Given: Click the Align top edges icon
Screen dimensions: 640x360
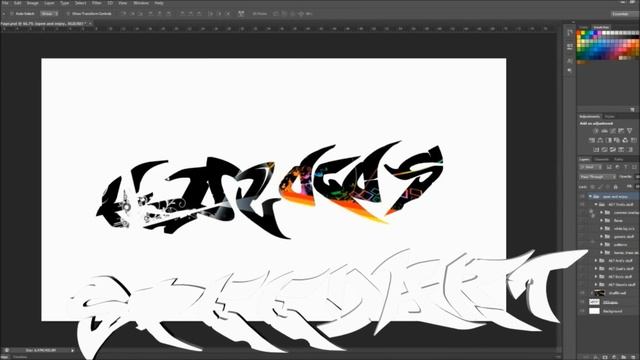Looking at the screenshot, I should click(x=124, y=13).
